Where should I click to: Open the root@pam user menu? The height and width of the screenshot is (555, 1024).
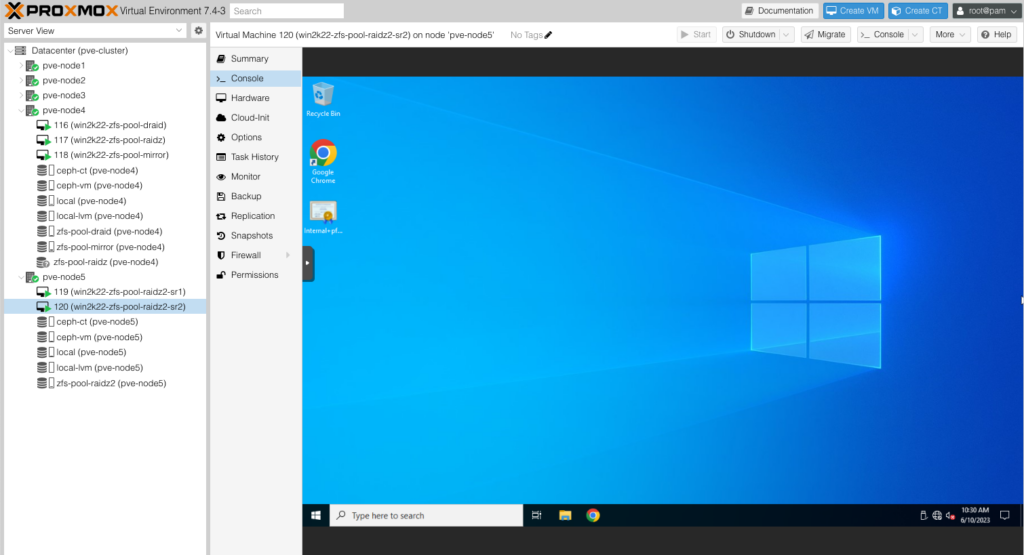986,10
